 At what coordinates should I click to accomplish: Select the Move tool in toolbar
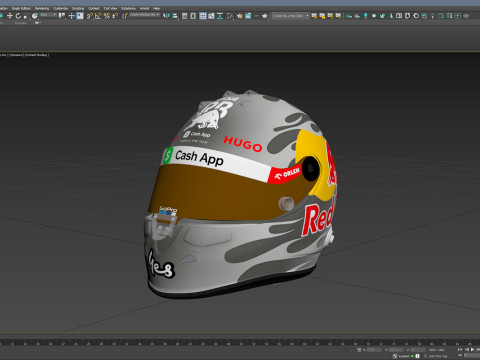[10, 16]
